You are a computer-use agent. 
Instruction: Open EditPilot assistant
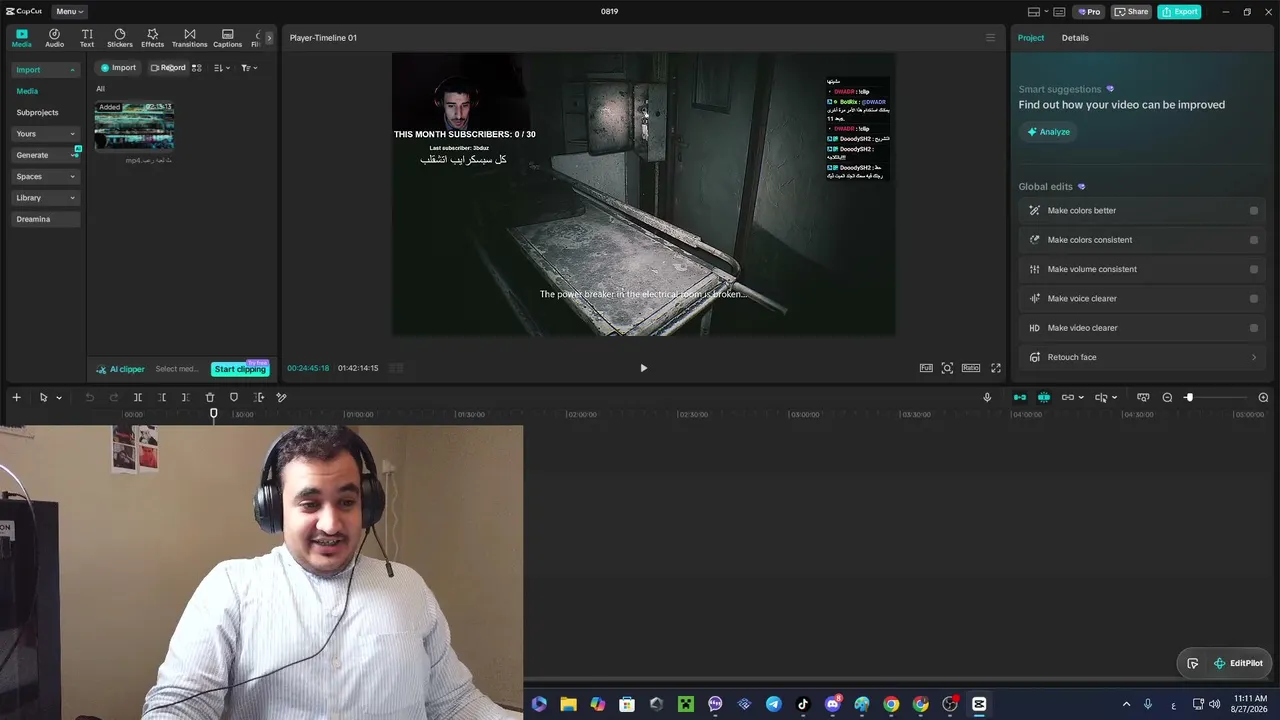pyautogui.click(x=1238, y=663)
